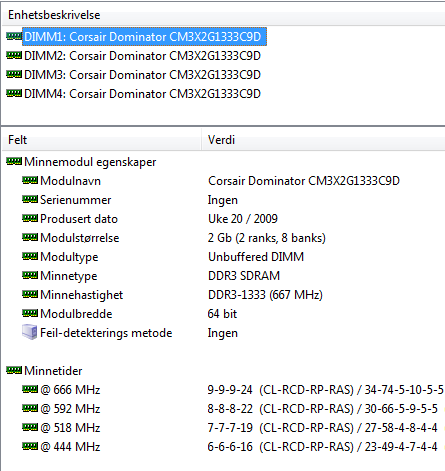The image size is (445, 471).
Task: Click the Minnetider group icon
Action: pos(14,370)
